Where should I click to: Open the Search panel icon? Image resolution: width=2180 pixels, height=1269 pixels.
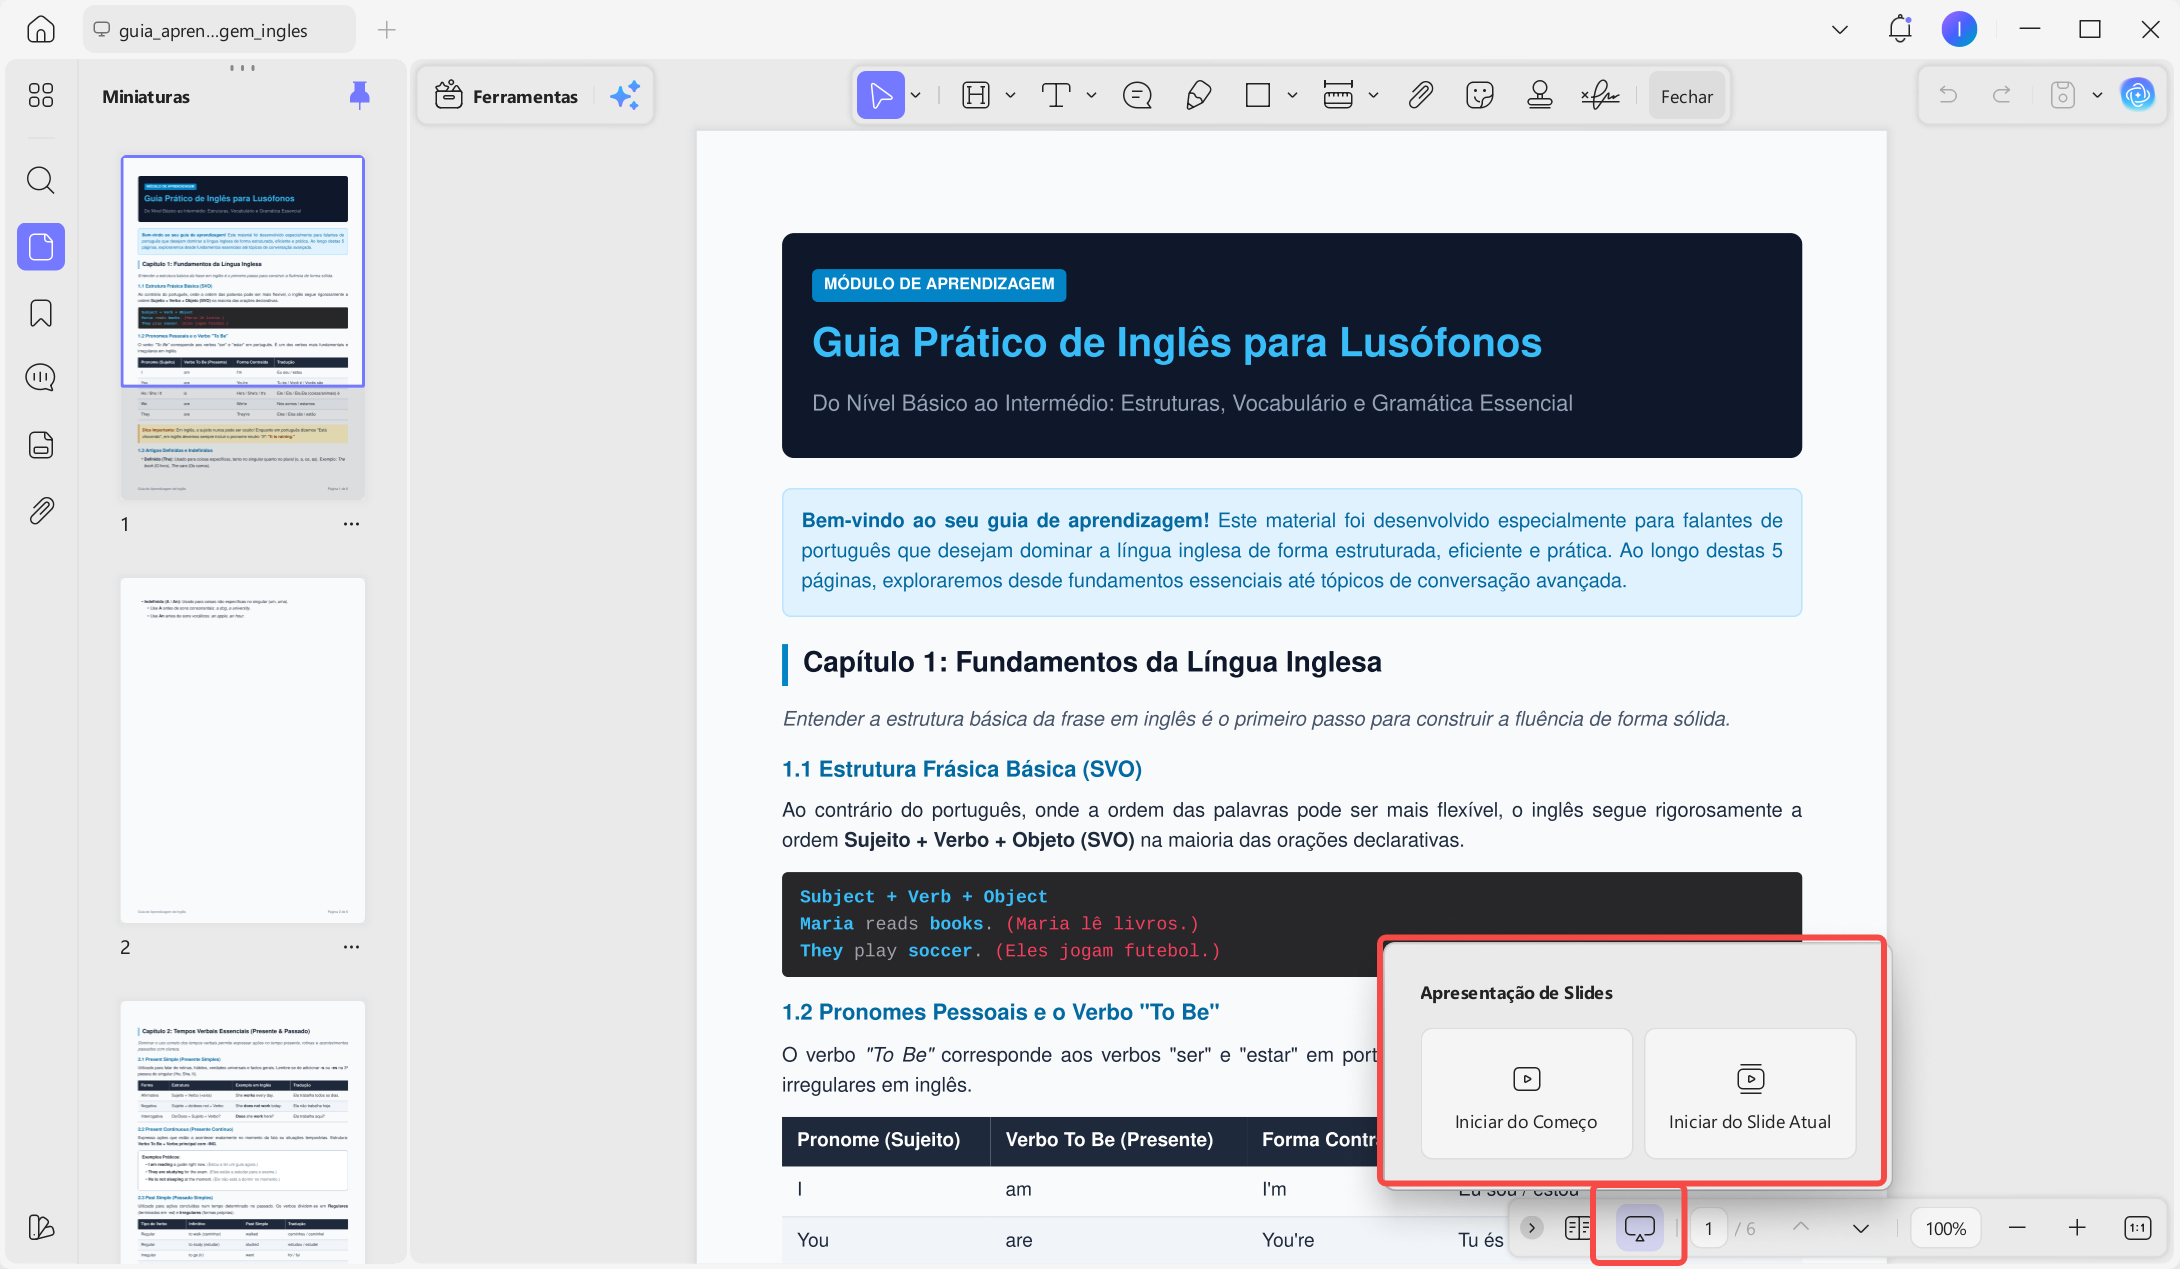41,180
